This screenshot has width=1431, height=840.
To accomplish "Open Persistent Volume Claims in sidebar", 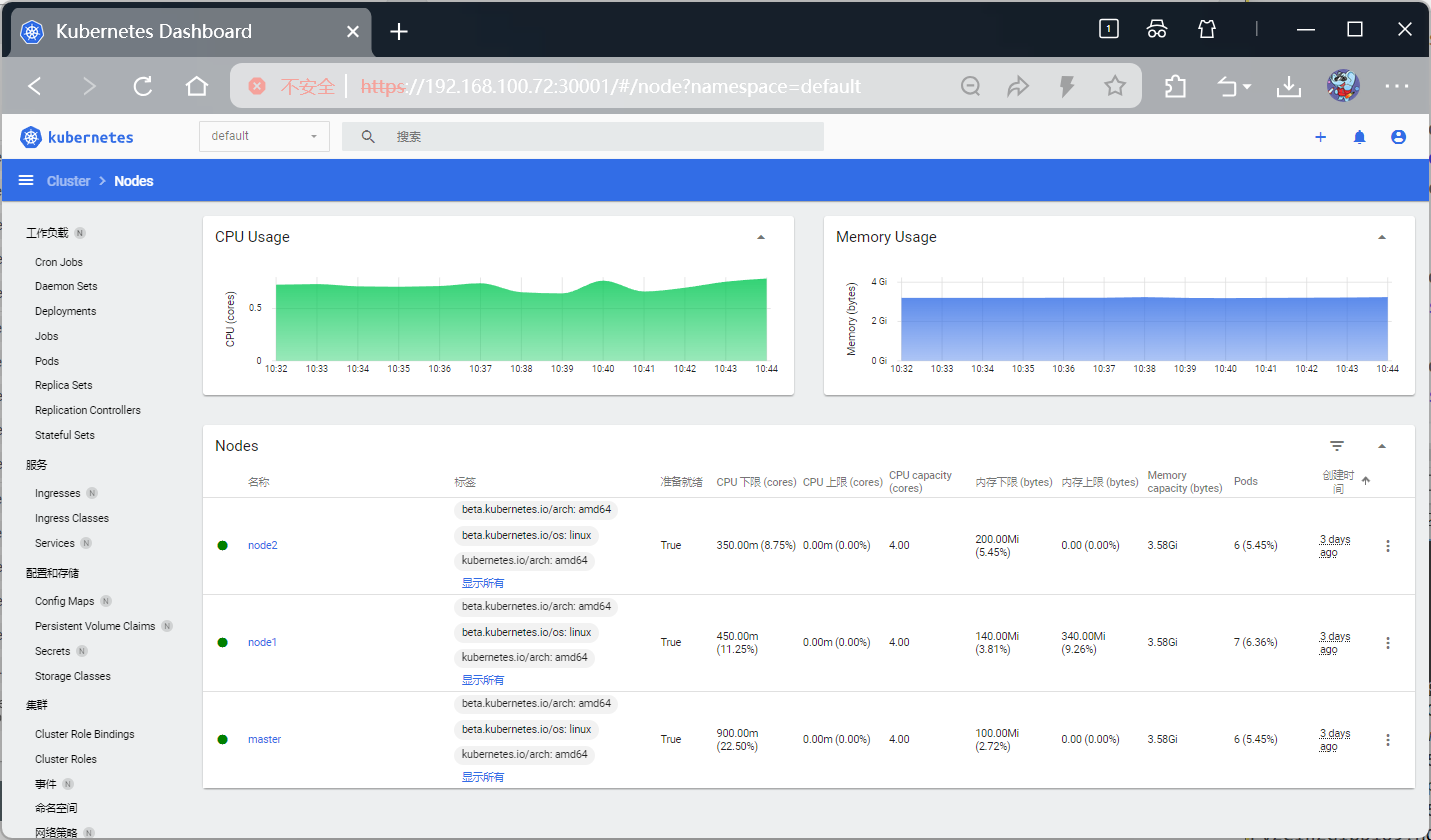I will pos(95,626).
